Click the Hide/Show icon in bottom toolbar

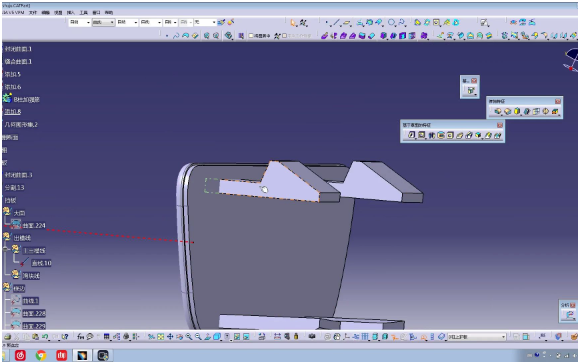tap(237, 337)
